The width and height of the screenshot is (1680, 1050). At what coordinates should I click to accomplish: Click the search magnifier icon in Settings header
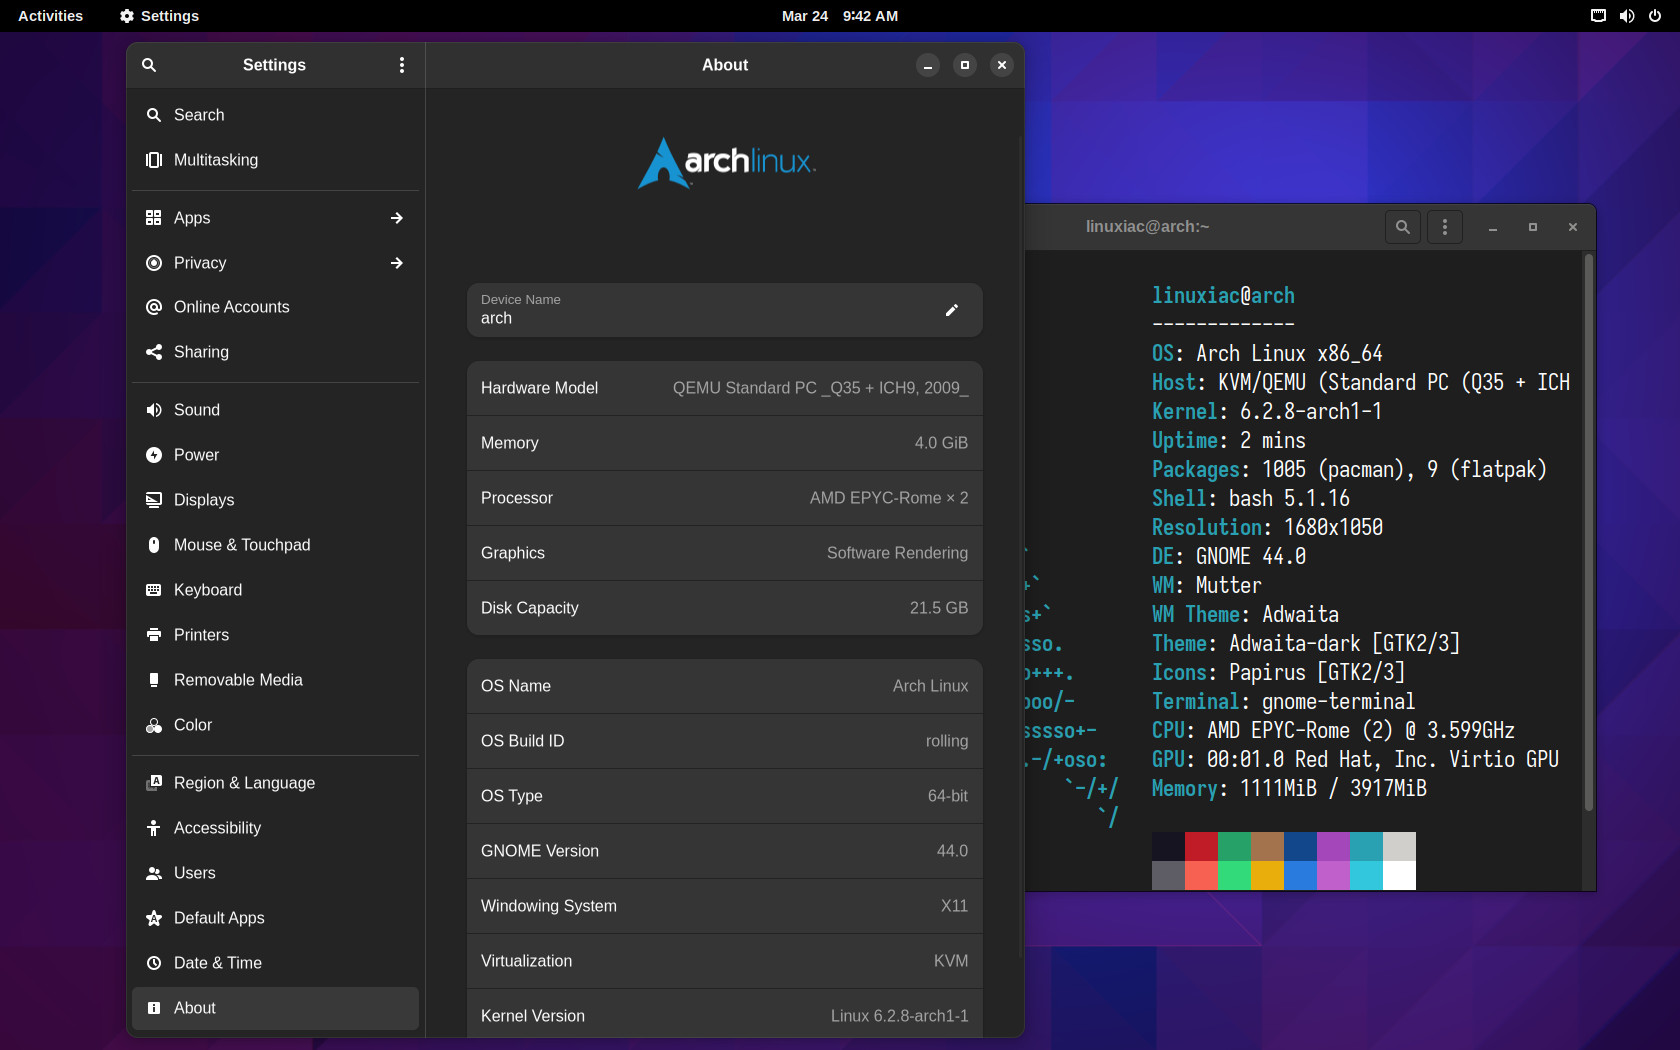[149, 65]
